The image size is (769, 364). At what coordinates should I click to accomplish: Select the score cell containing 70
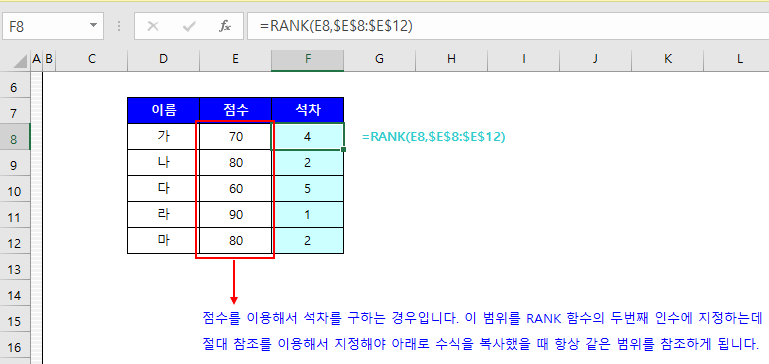235,136
